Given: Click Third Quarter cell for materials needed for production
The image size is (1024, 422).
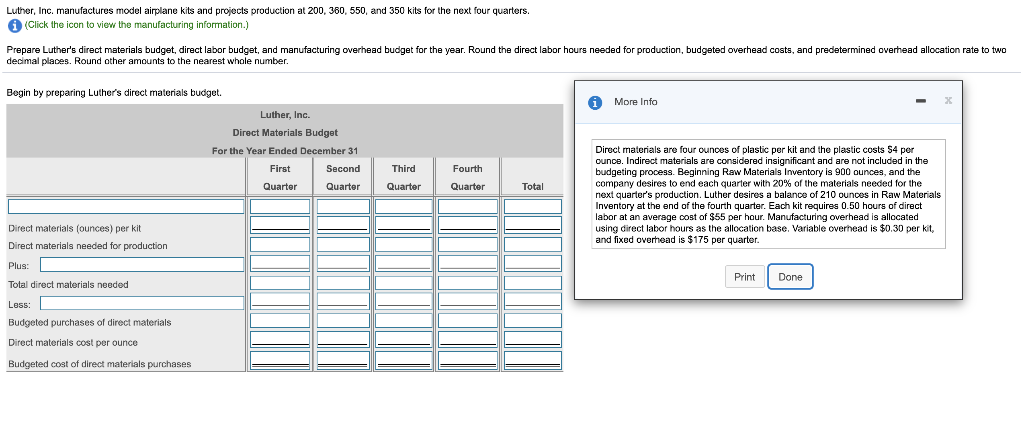Looking at the screenshot, I should [404, 244].
